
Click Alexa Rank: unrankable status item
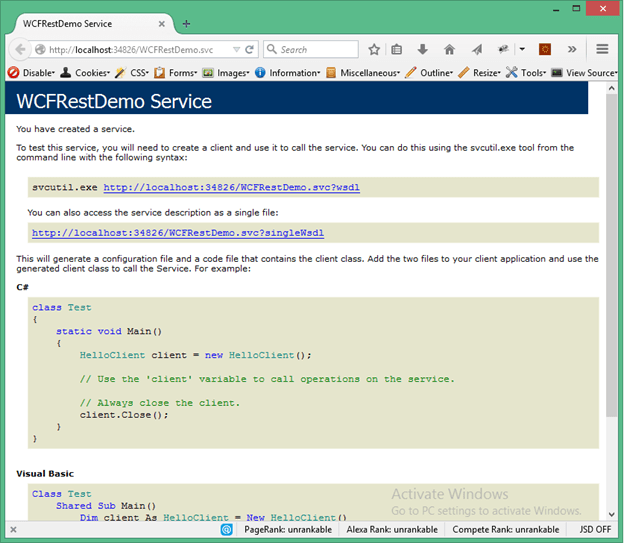point(392,529)
